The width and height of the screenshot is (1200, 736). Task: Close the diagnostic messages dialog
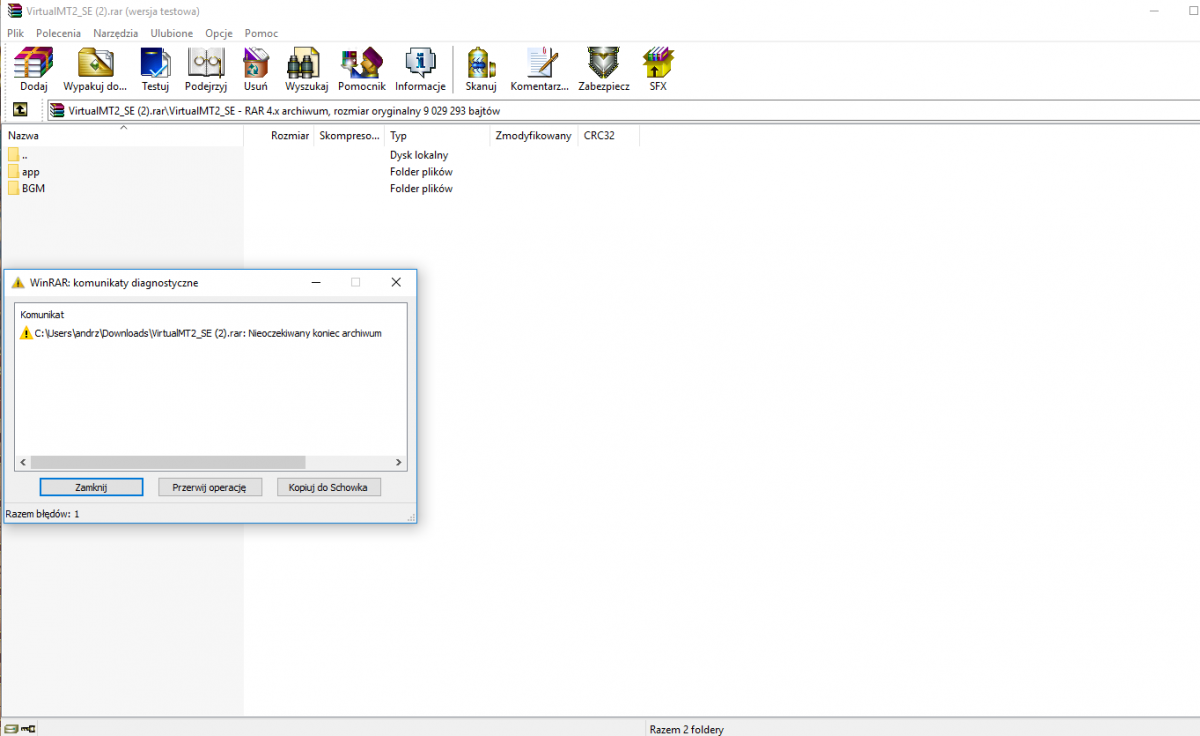[x=396, y=283]
